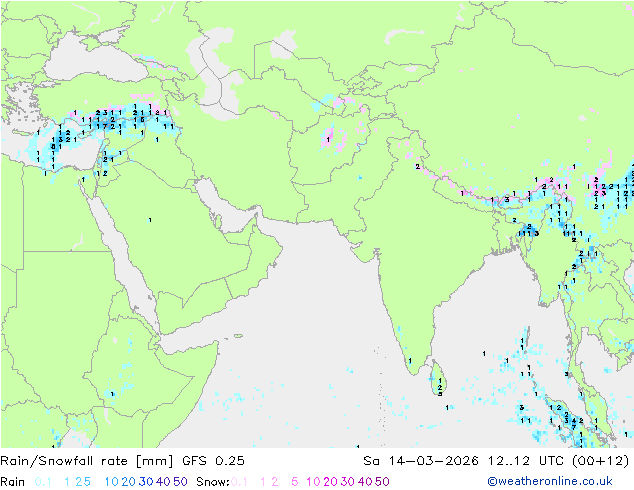This screenshot has width=634, height=490.
Task: Click the '2' value over Kashmir
Action: click(x=418, y=167)
